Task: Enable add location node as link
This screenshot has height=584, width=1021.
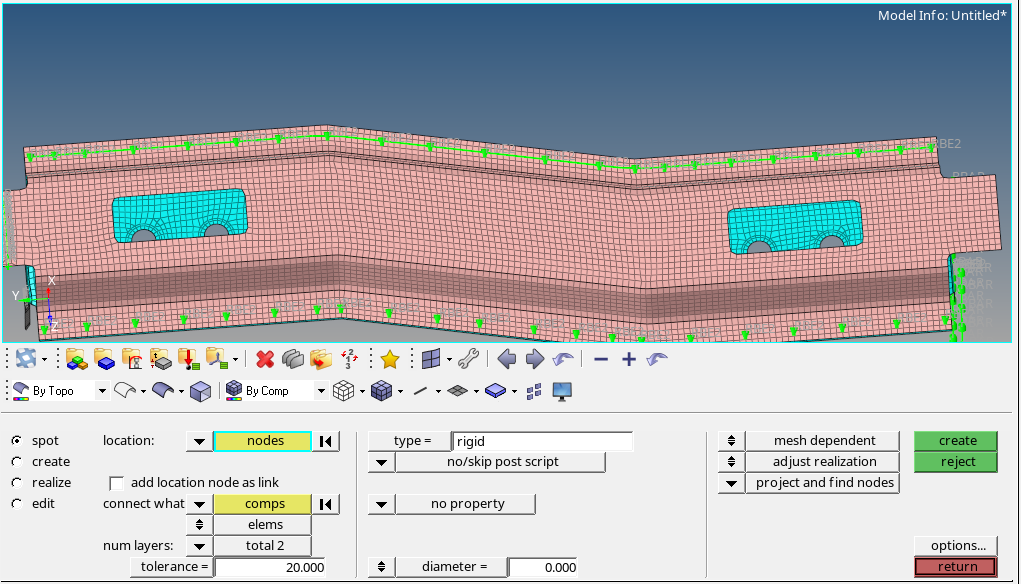Action: 117,482
